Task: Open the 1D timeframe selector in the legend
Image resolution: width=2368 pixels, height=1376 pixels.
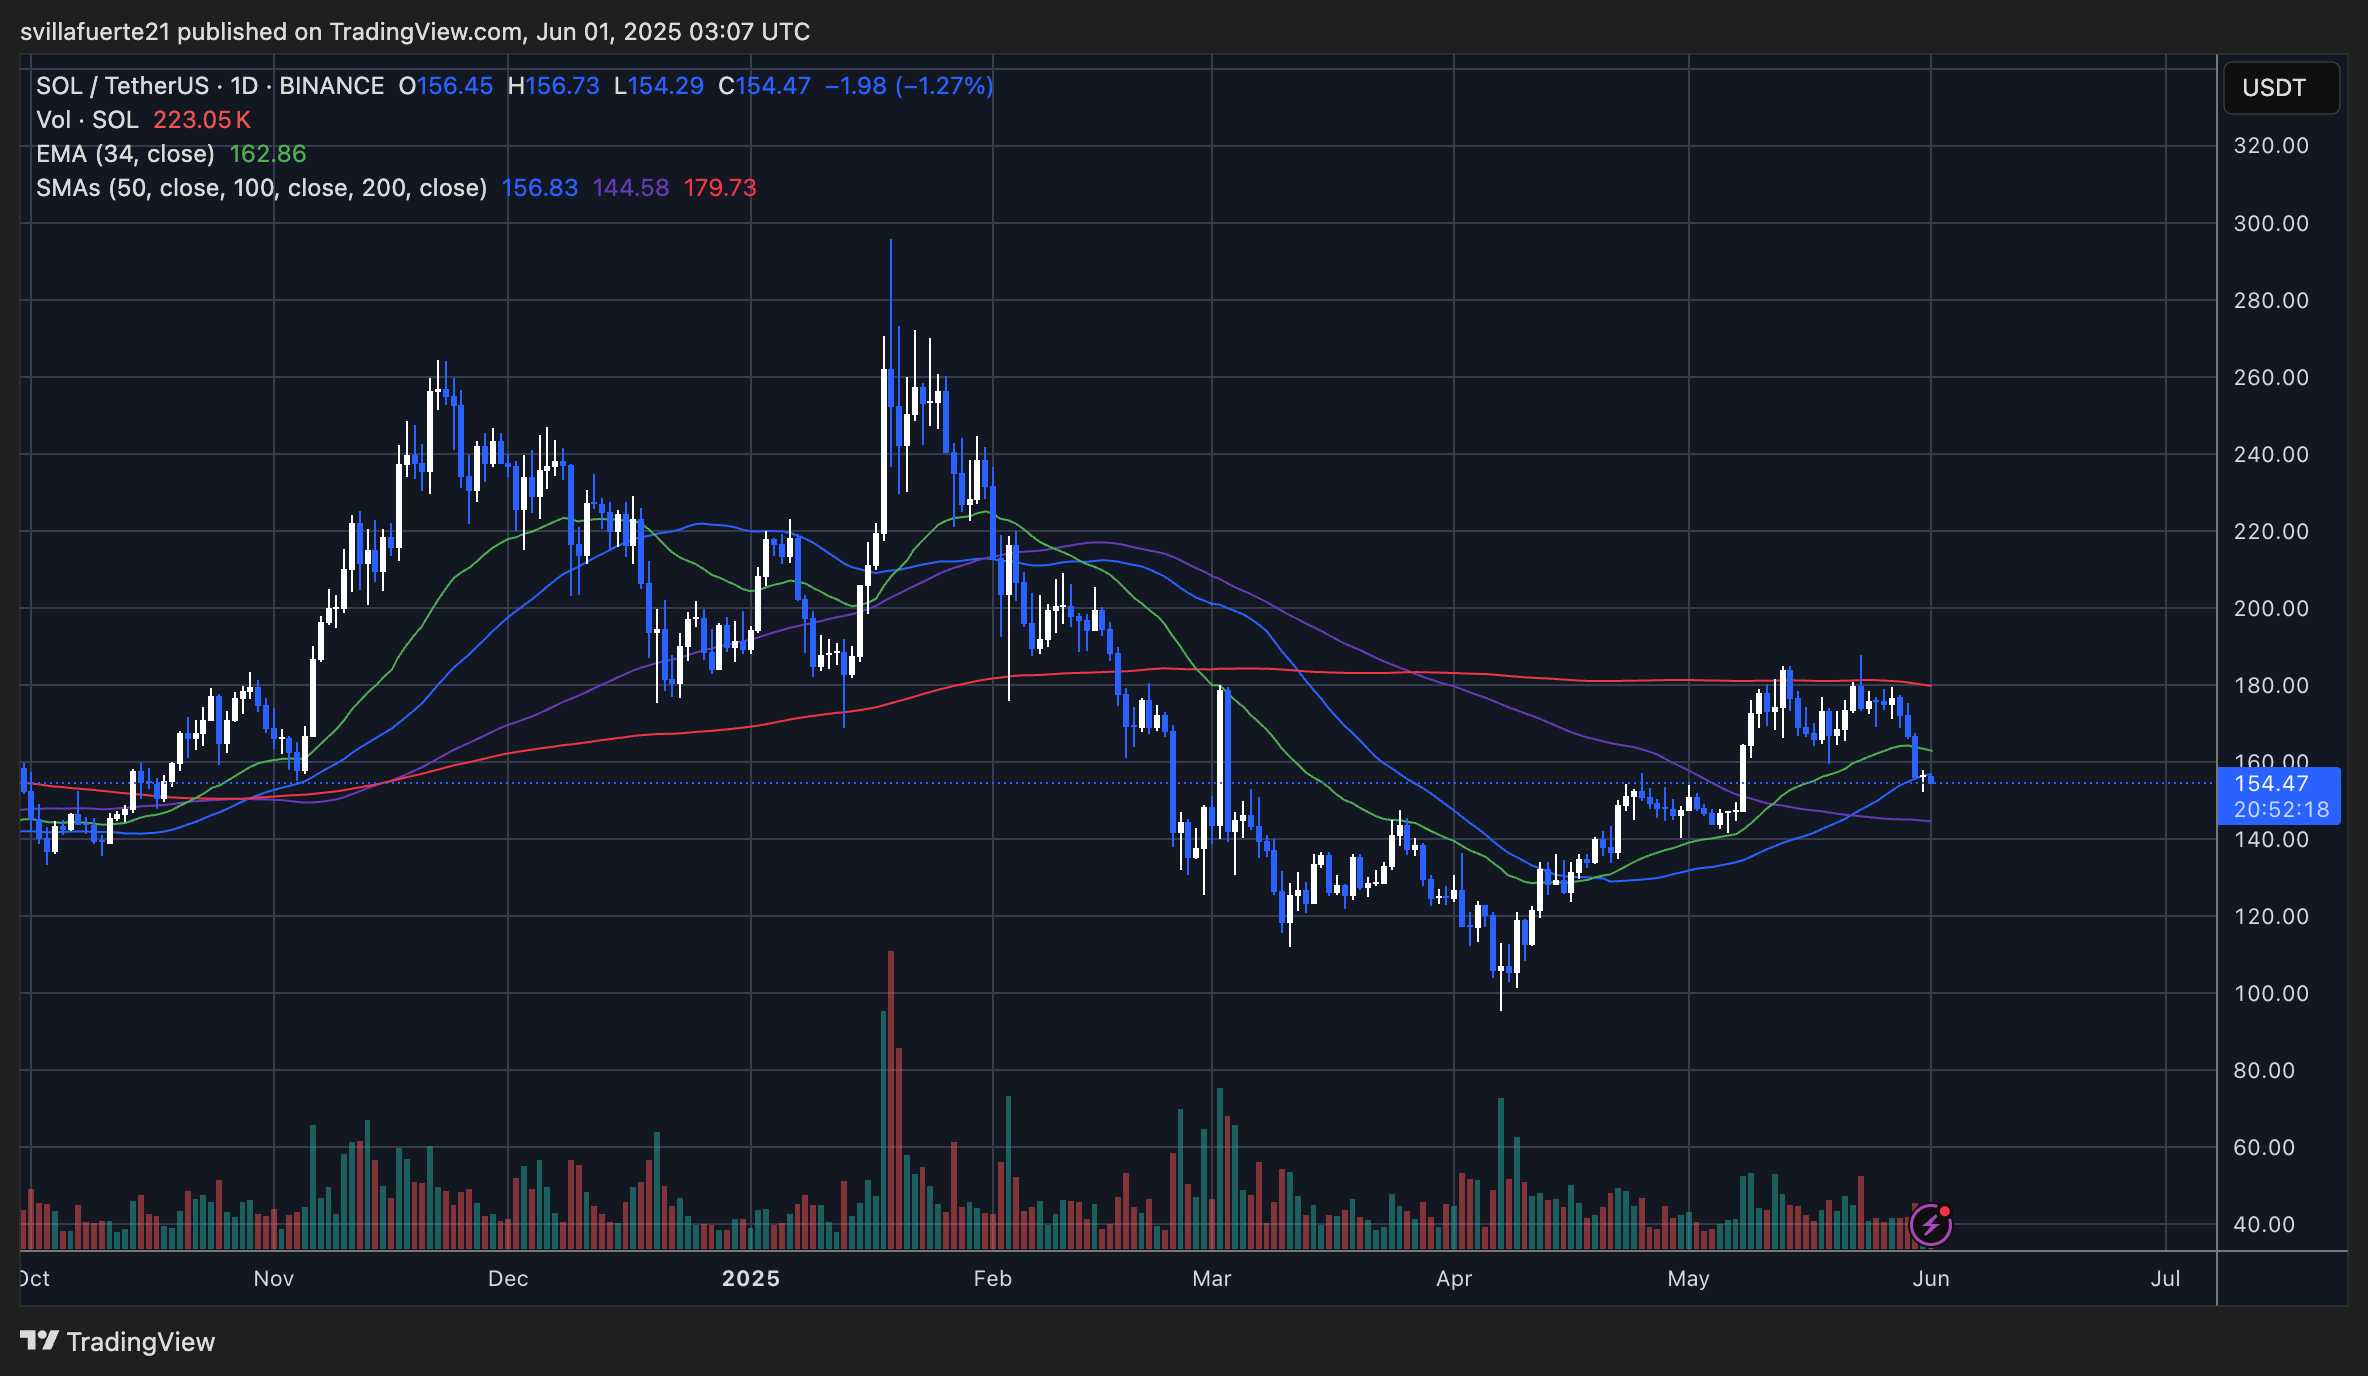Action: (243, 86)
